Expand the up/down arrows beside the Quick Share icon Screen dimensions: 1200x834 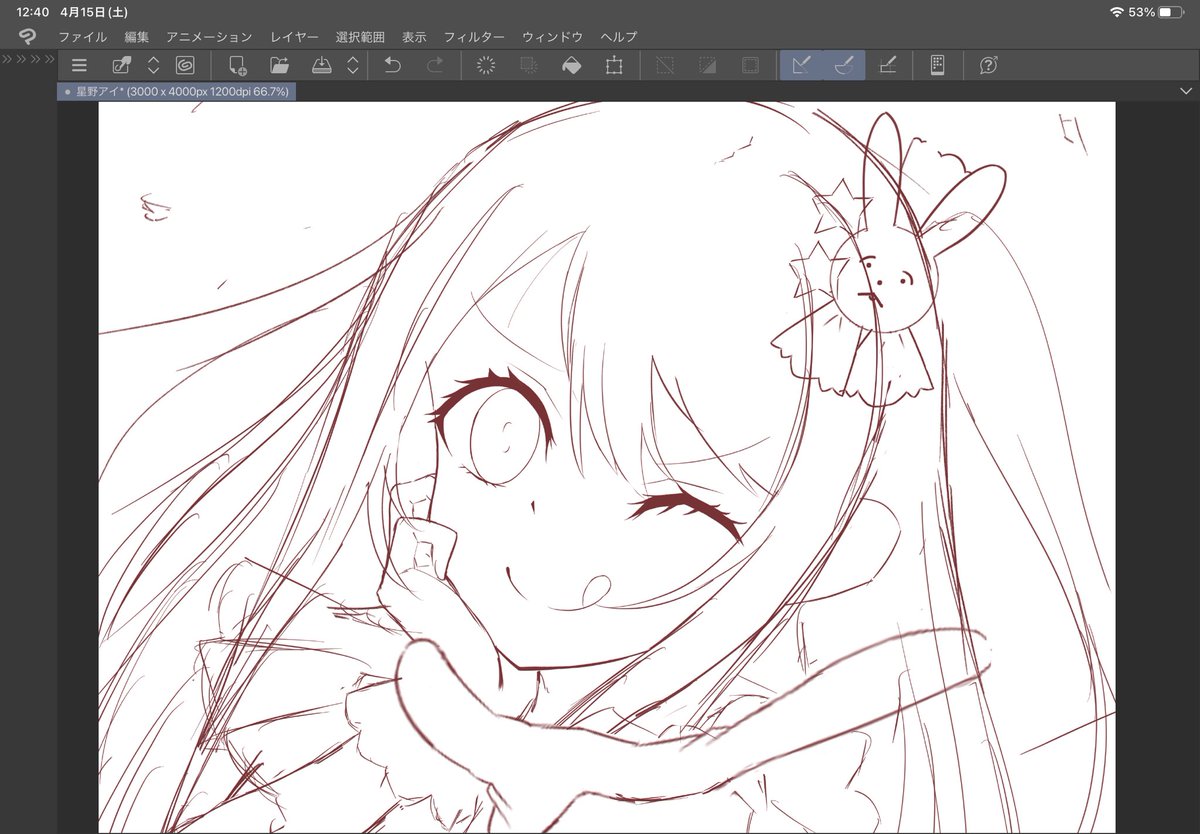154,66
